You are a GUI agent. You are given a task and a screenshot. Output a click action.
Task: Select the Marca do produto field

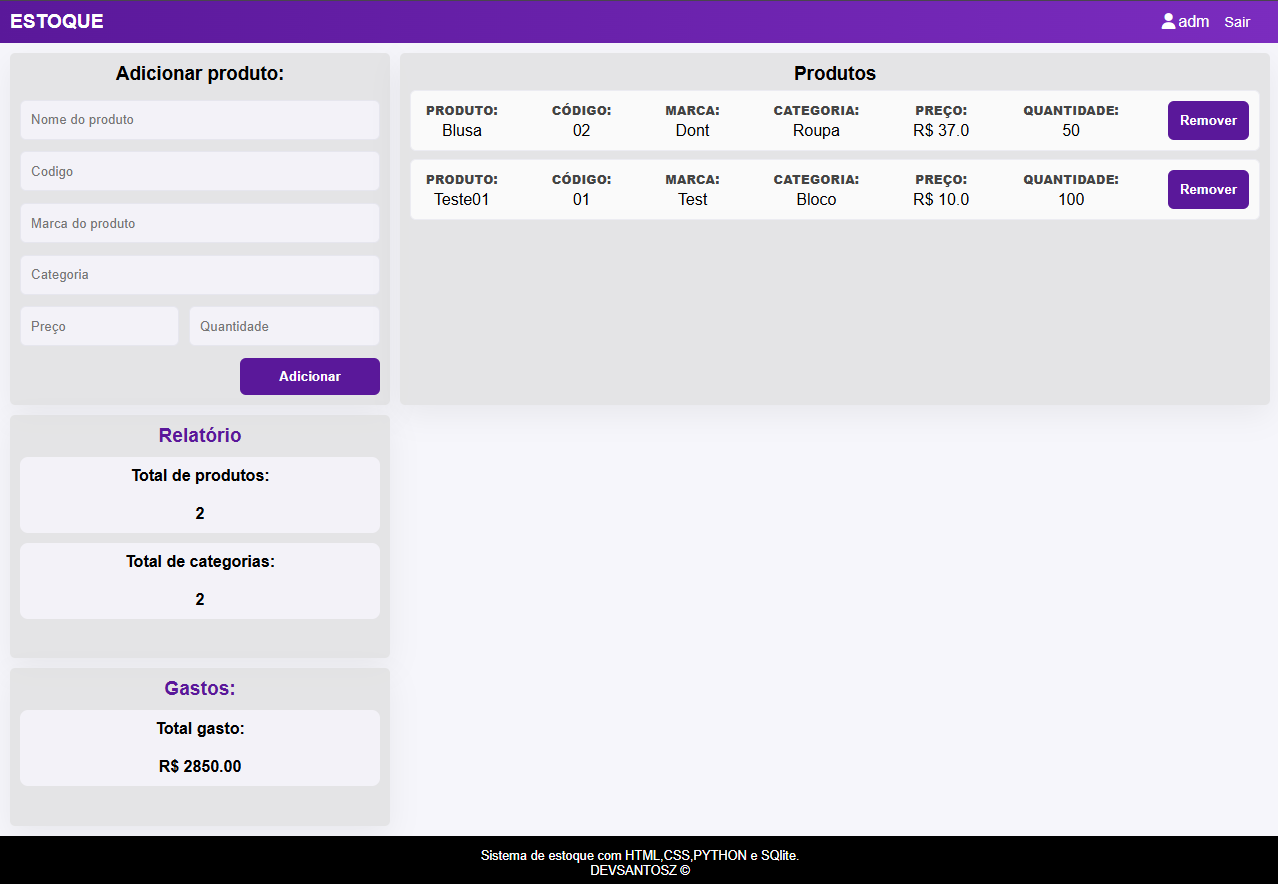point(200,223)
